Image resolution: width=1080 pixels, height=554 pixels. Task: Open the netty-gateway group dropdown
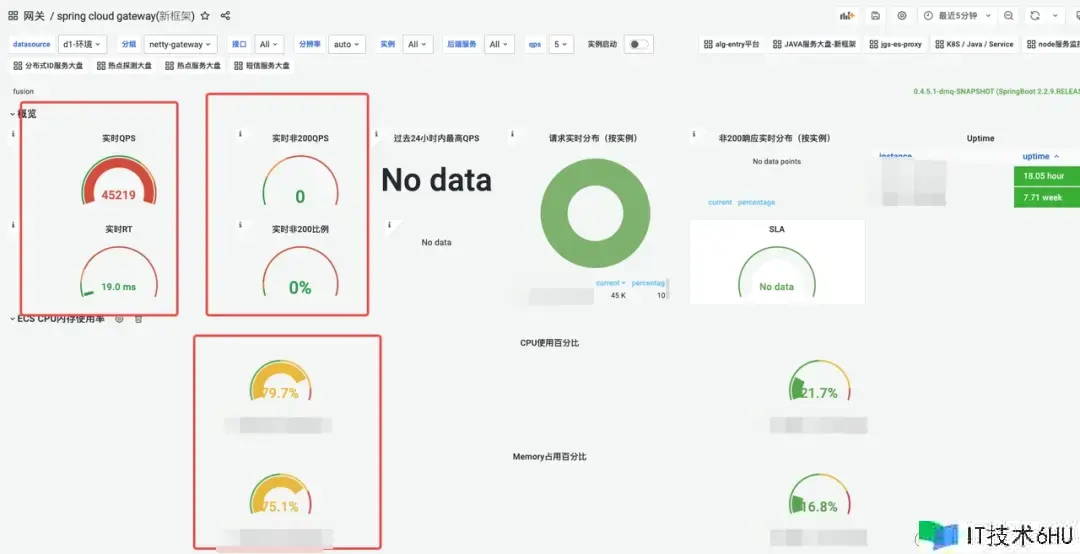pyautogui.click(x=180, y=44)
